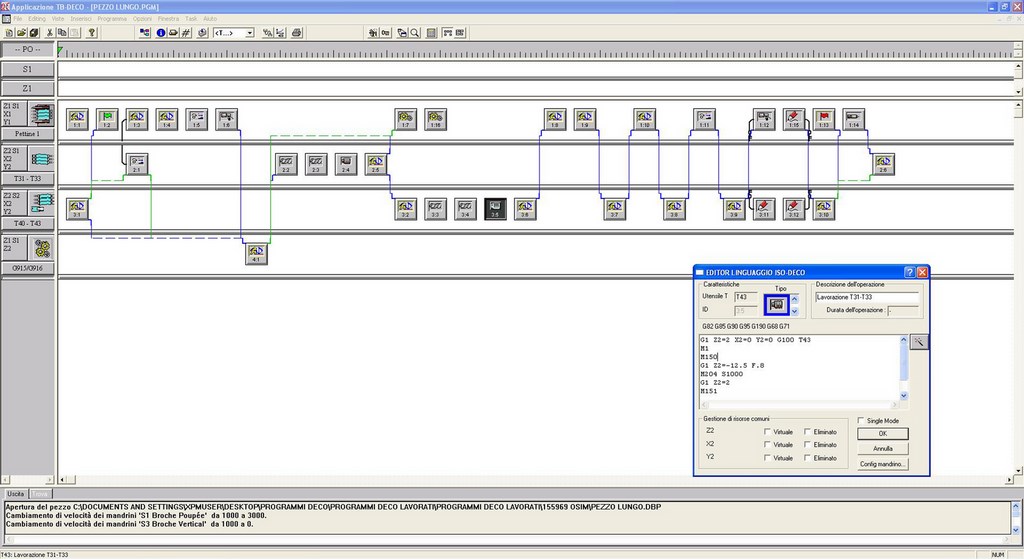Click the magnifier zoom icon in toolbar

pyautogui.click(x=414, y=32)
